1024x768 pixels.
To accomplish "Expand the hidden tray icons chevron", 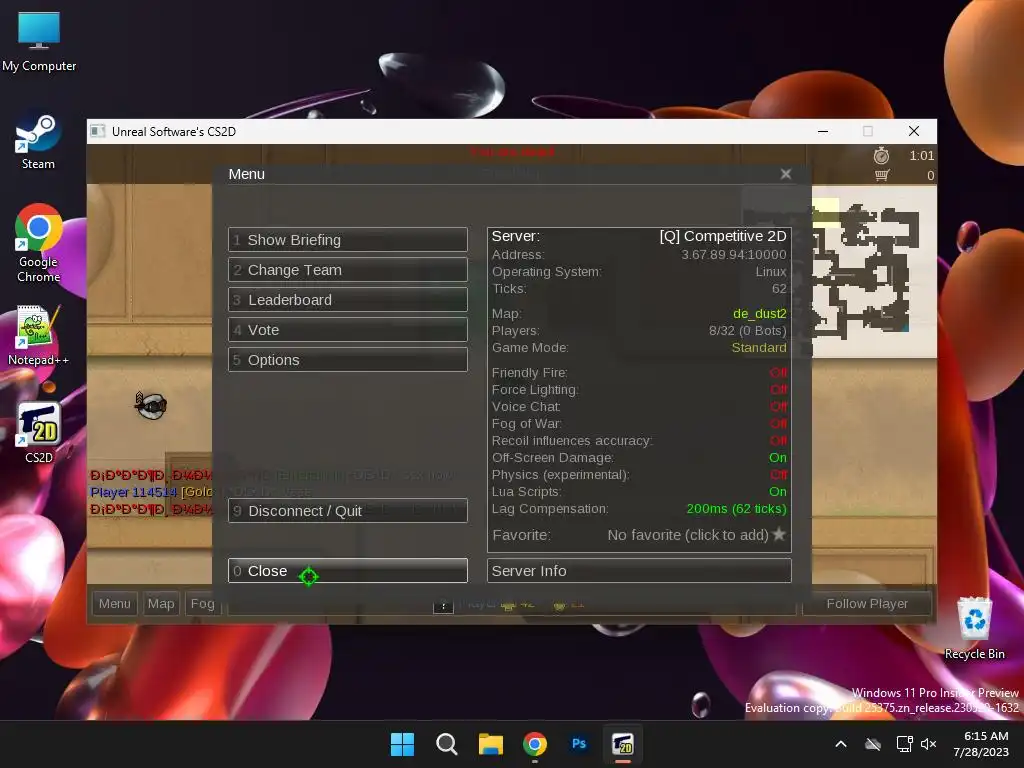I will pos(841,744).
